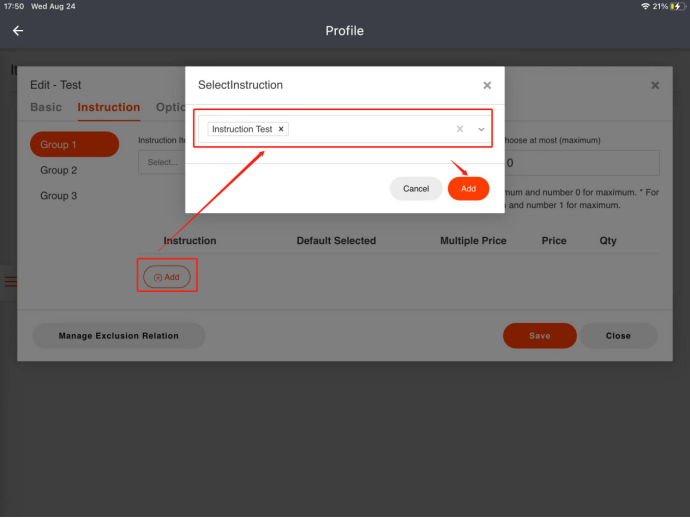Clear all selections in instruction field
This screenshot has width=690, height=518.
point(460,129)
